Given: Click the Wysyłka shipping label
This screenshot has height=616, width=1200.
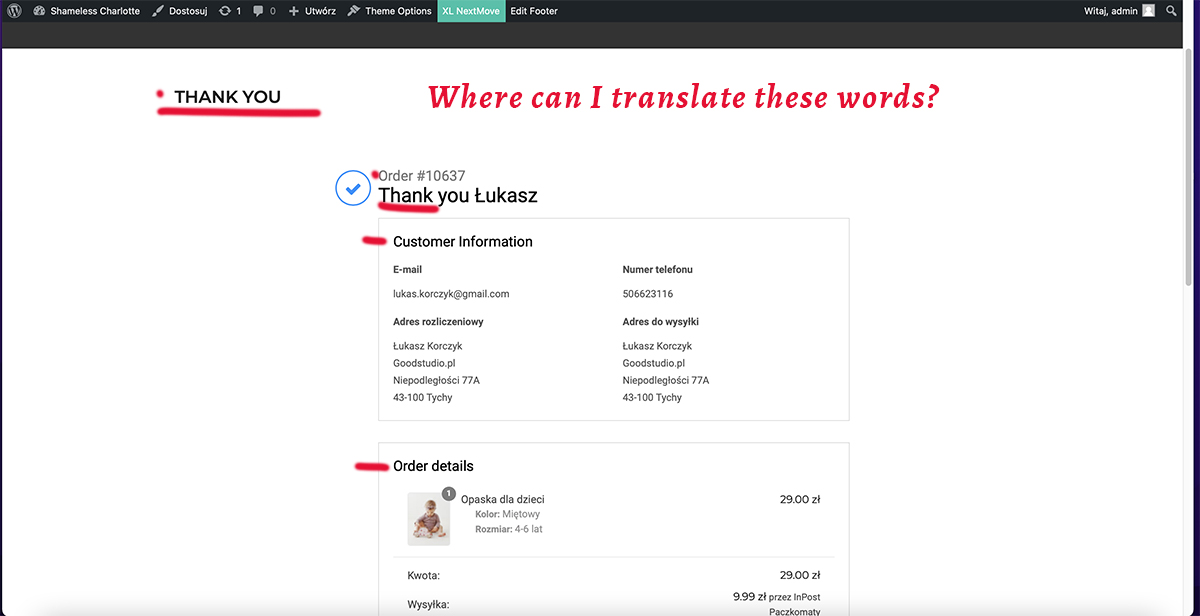Looking at the screenshot, I should click(428, 604).
